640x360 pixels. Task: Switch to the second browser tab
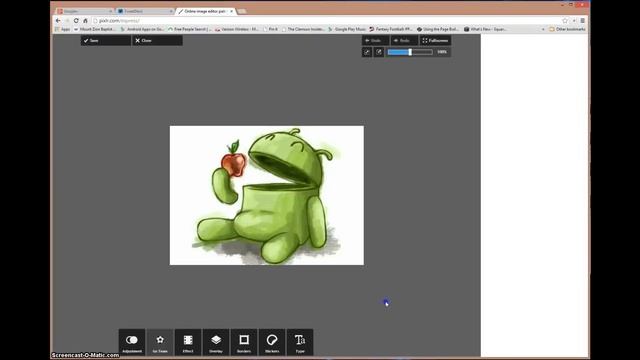click(x=145, y=11)
